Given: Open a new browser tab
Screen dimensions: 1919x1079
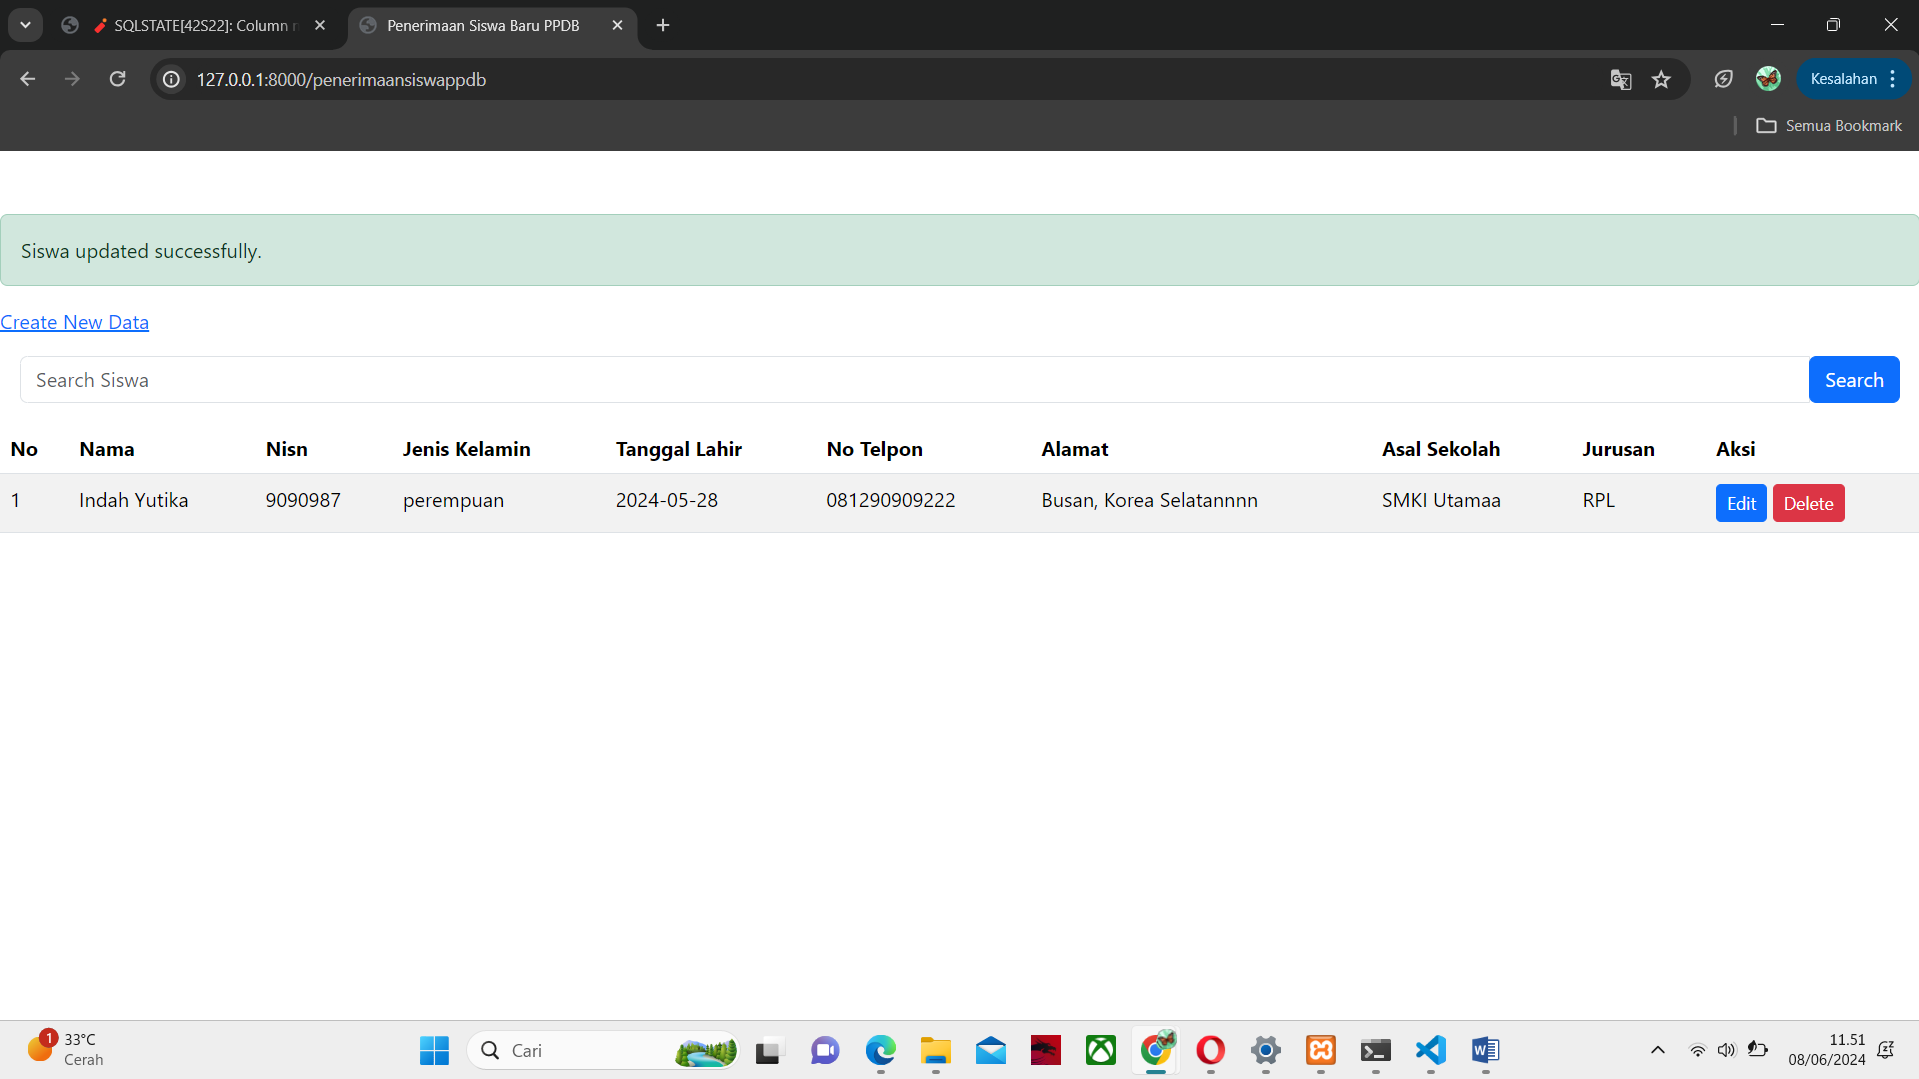Looking at the screenshot, I should pyautogui.click(x=663, y=25).
